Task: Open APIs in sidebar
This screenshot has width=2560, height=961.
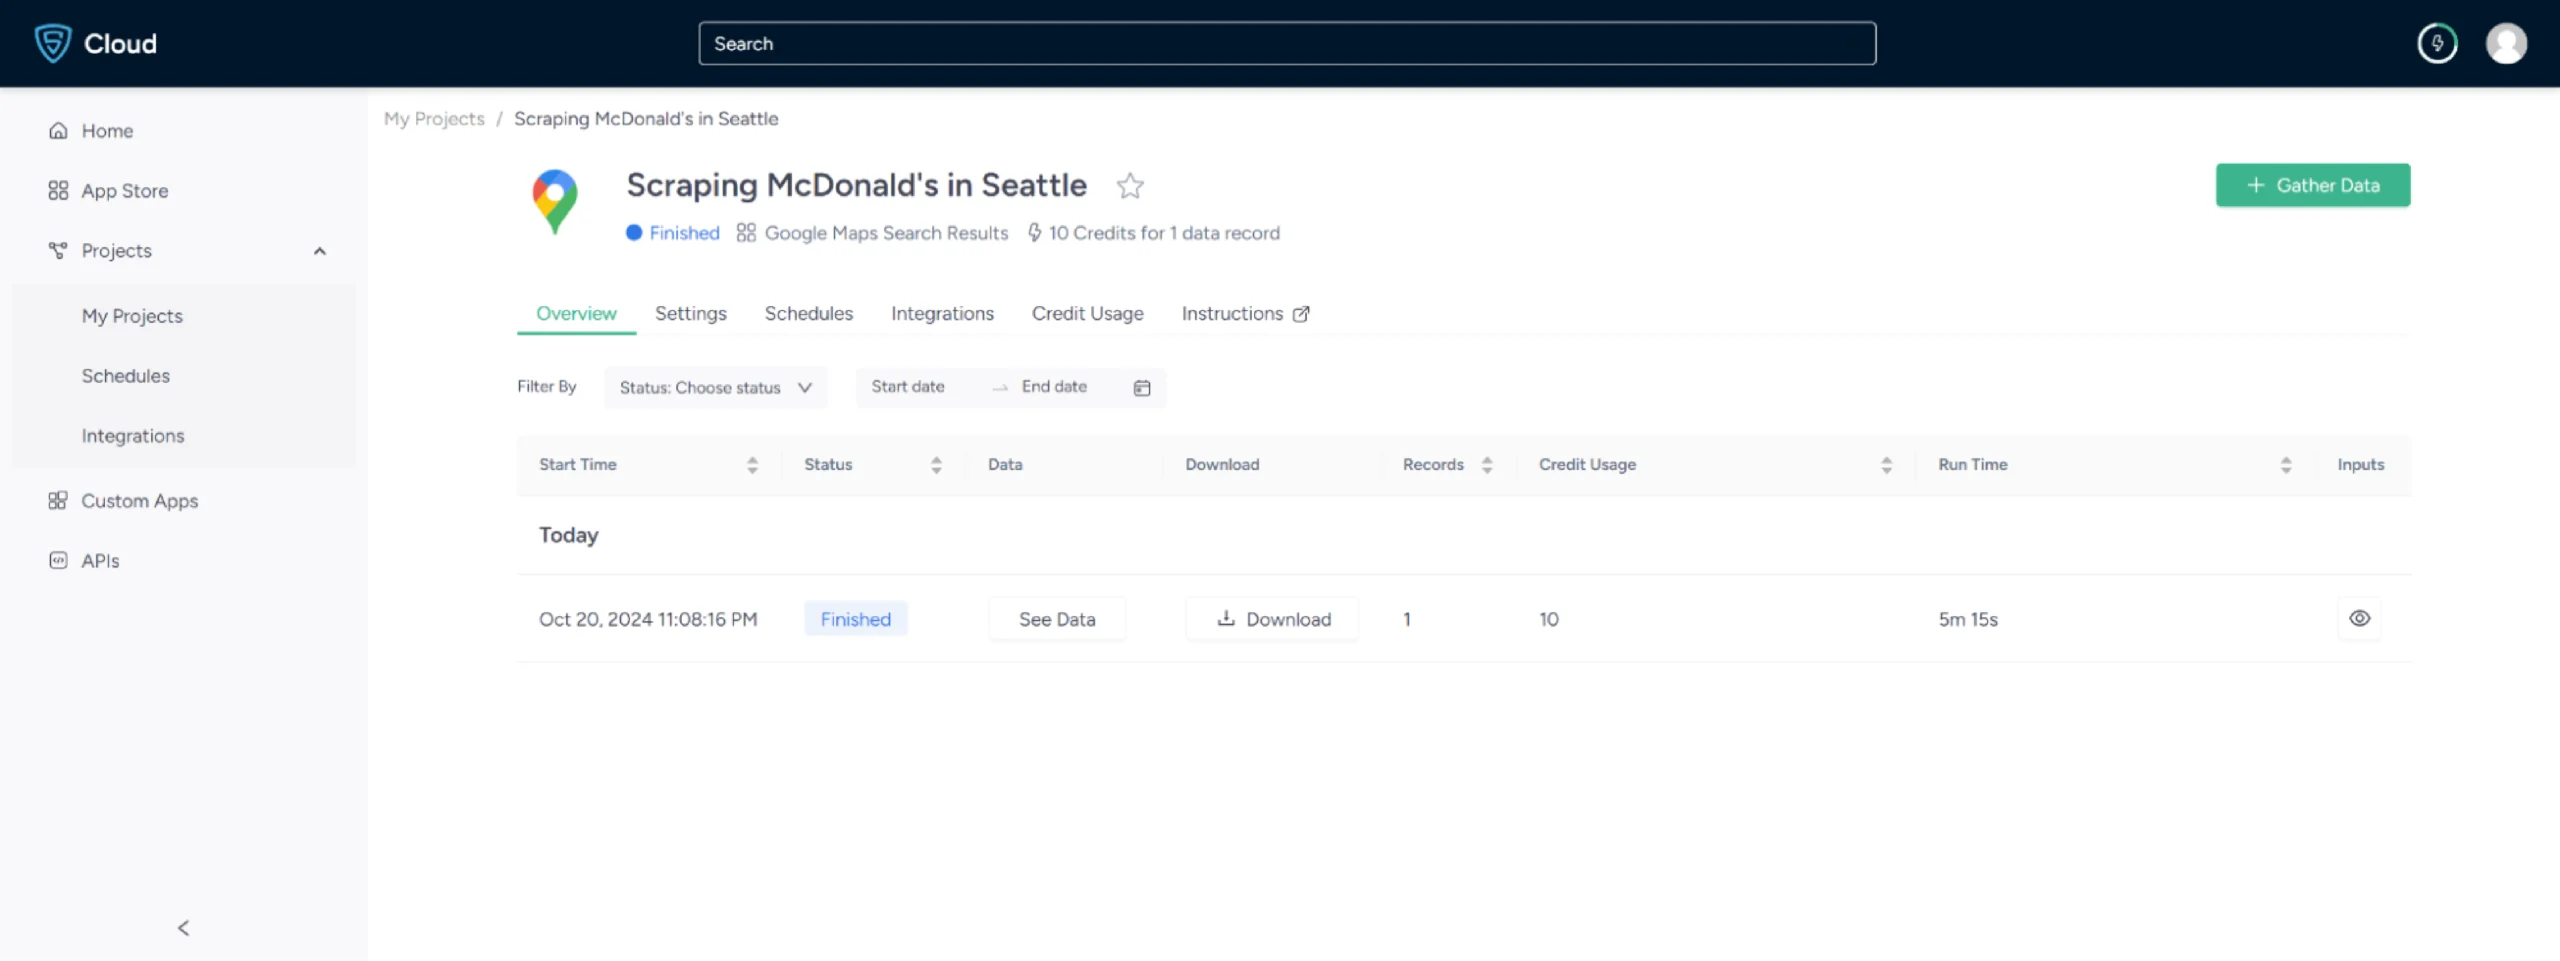Action: (100, 561)
